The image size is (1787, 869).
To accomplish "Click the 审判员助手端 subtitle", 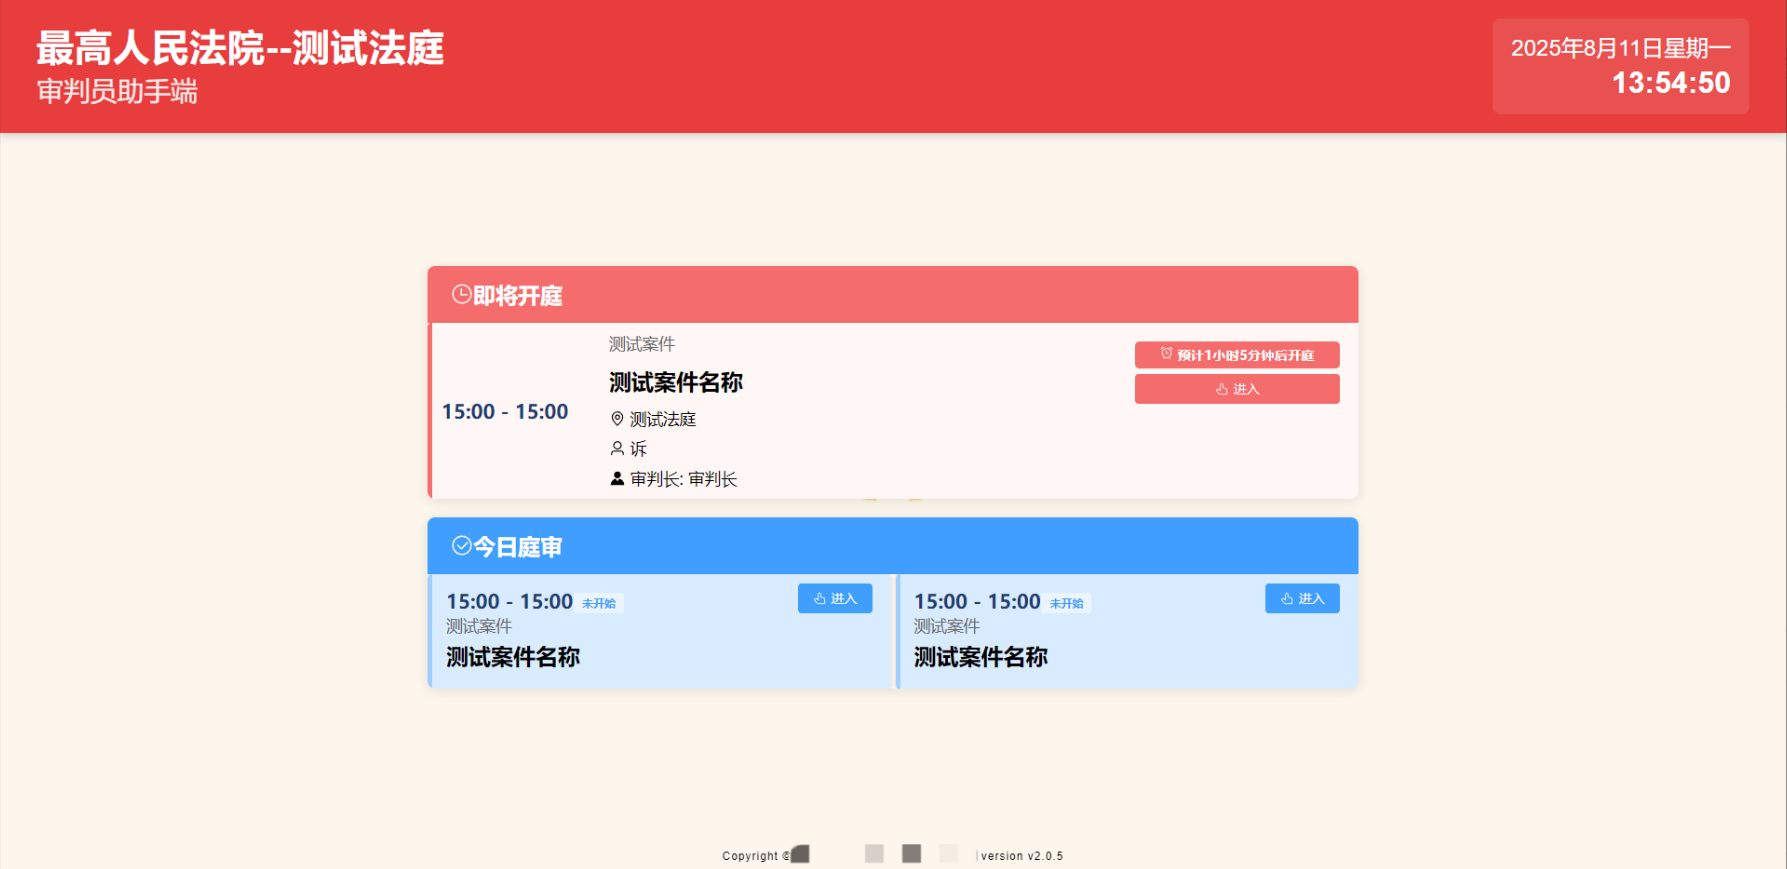I will [118, 92].
